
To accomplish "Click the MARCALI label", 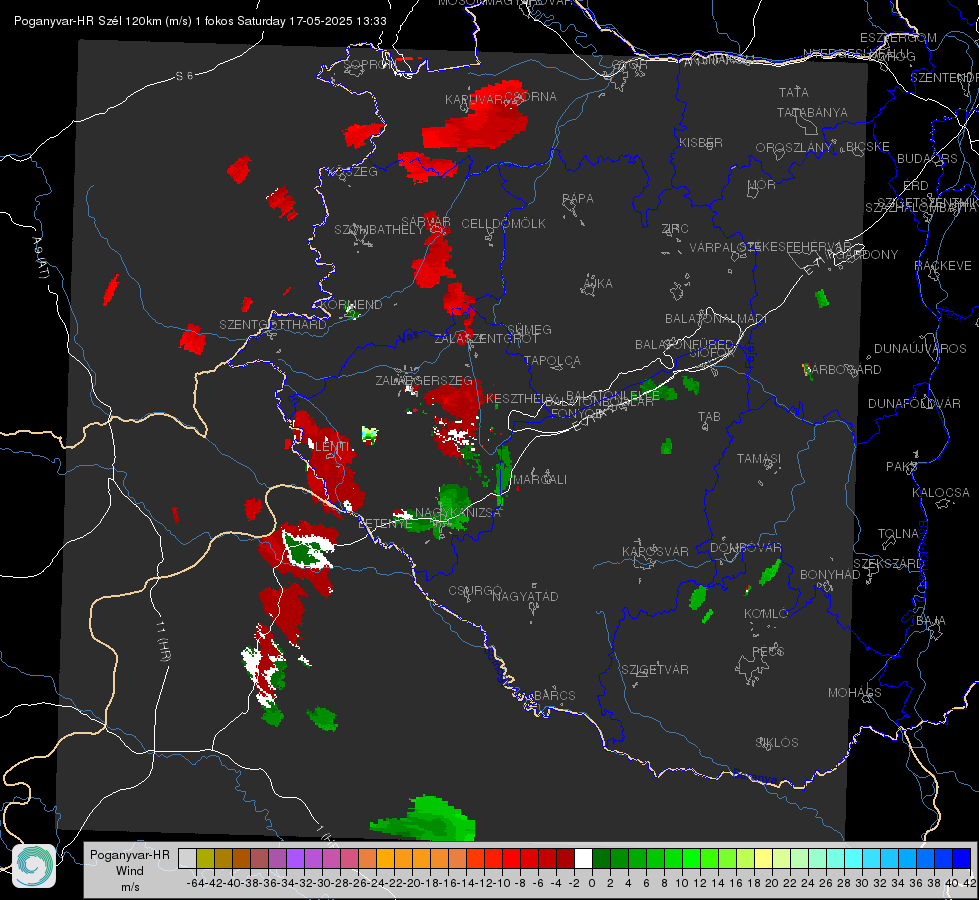I will click(x=539, y=480).
